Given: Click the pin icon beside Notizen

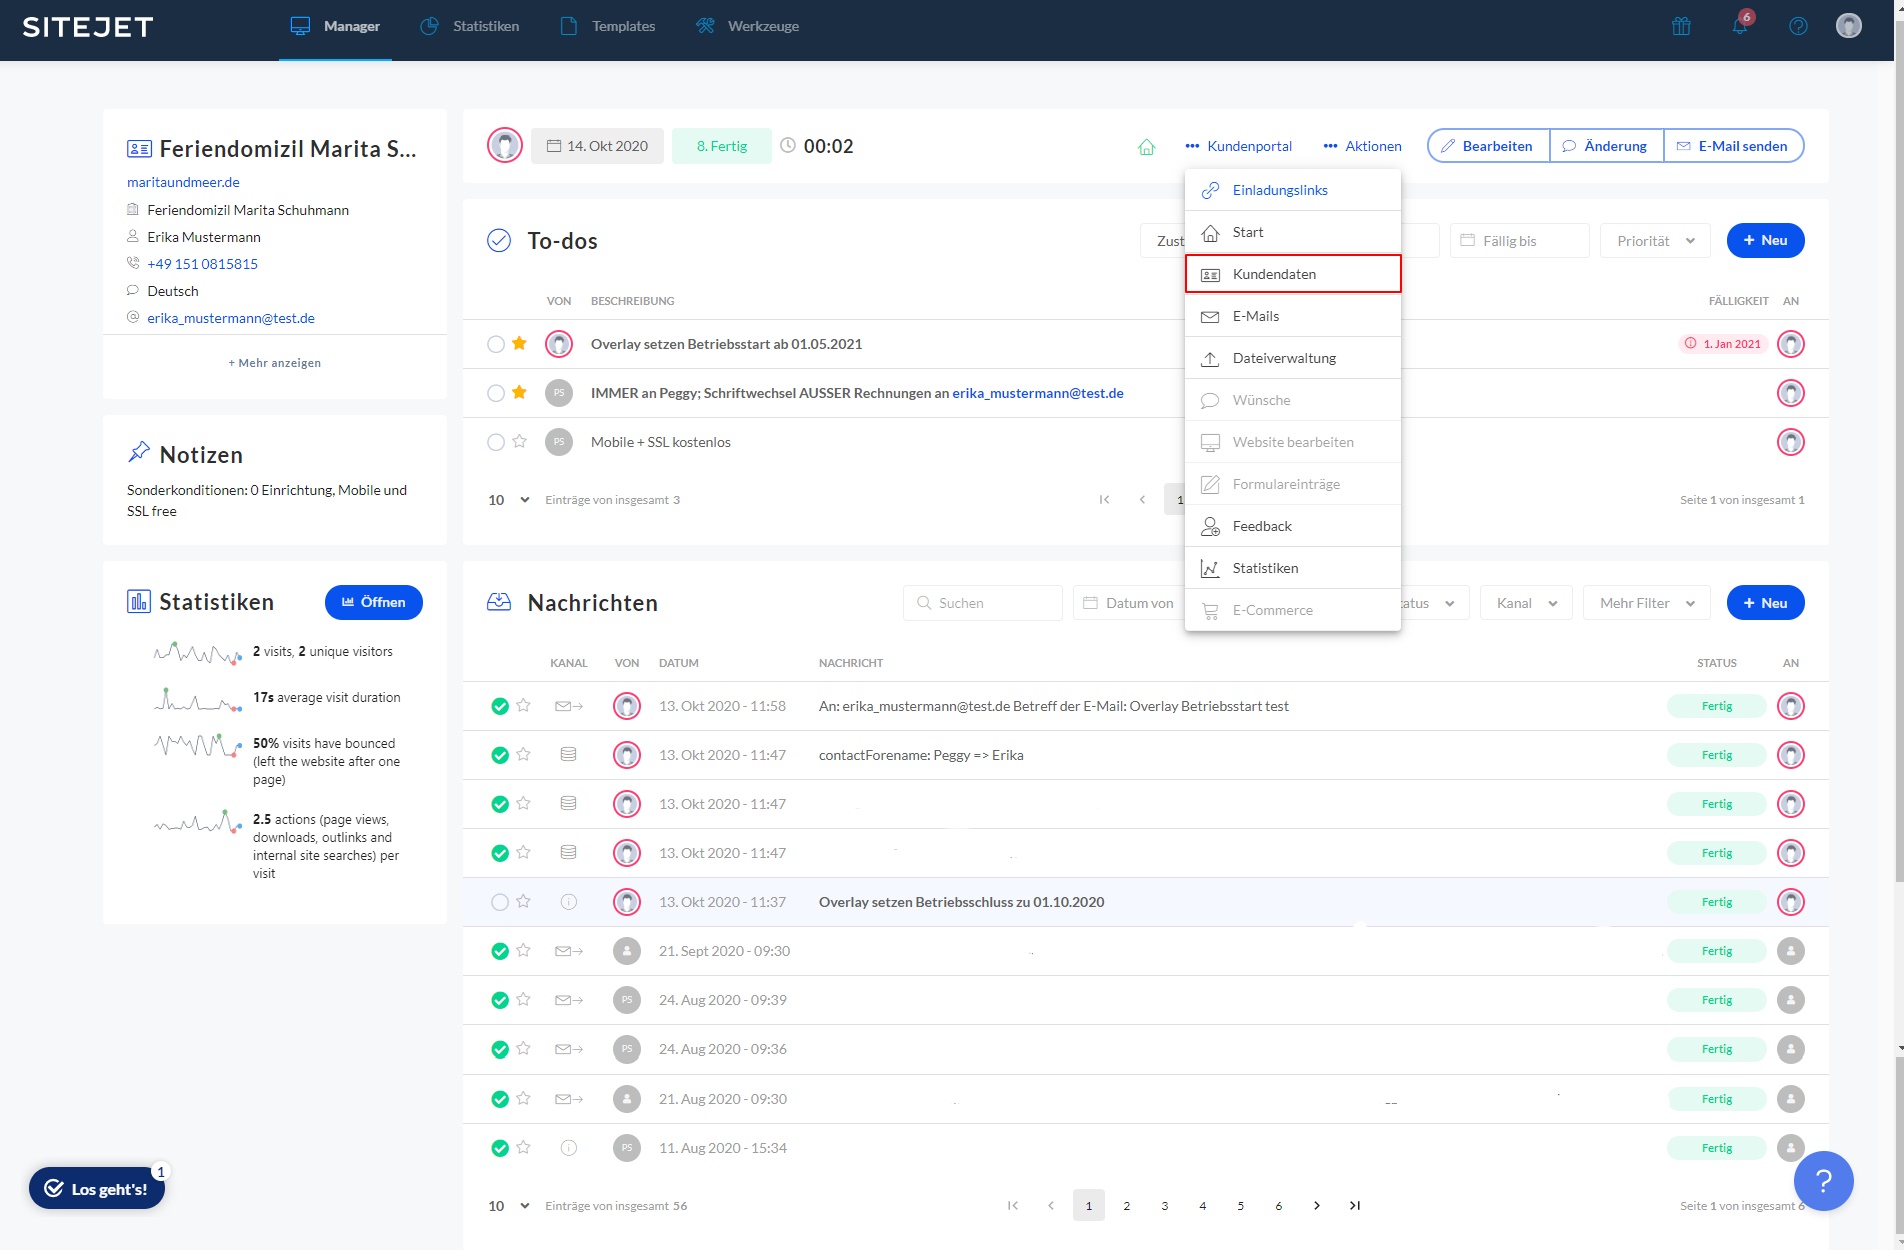Looking at the screenshot, I should 139,453.
